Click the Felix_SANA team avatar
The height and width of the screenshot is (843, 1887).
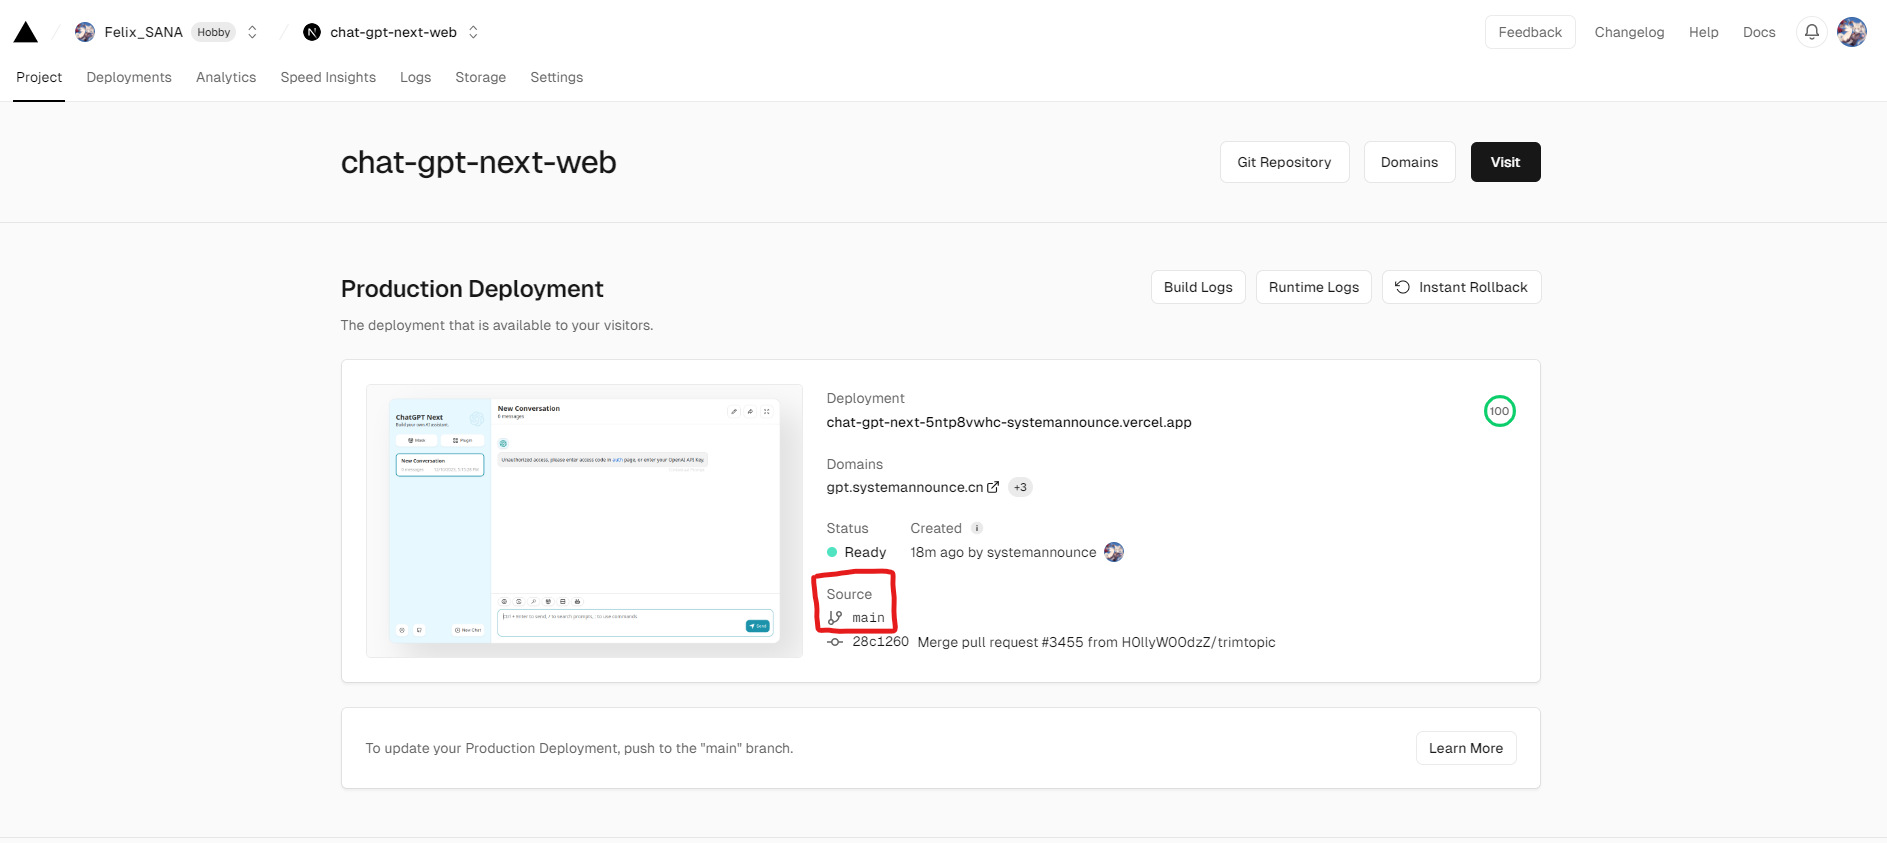tap(85, 32)
